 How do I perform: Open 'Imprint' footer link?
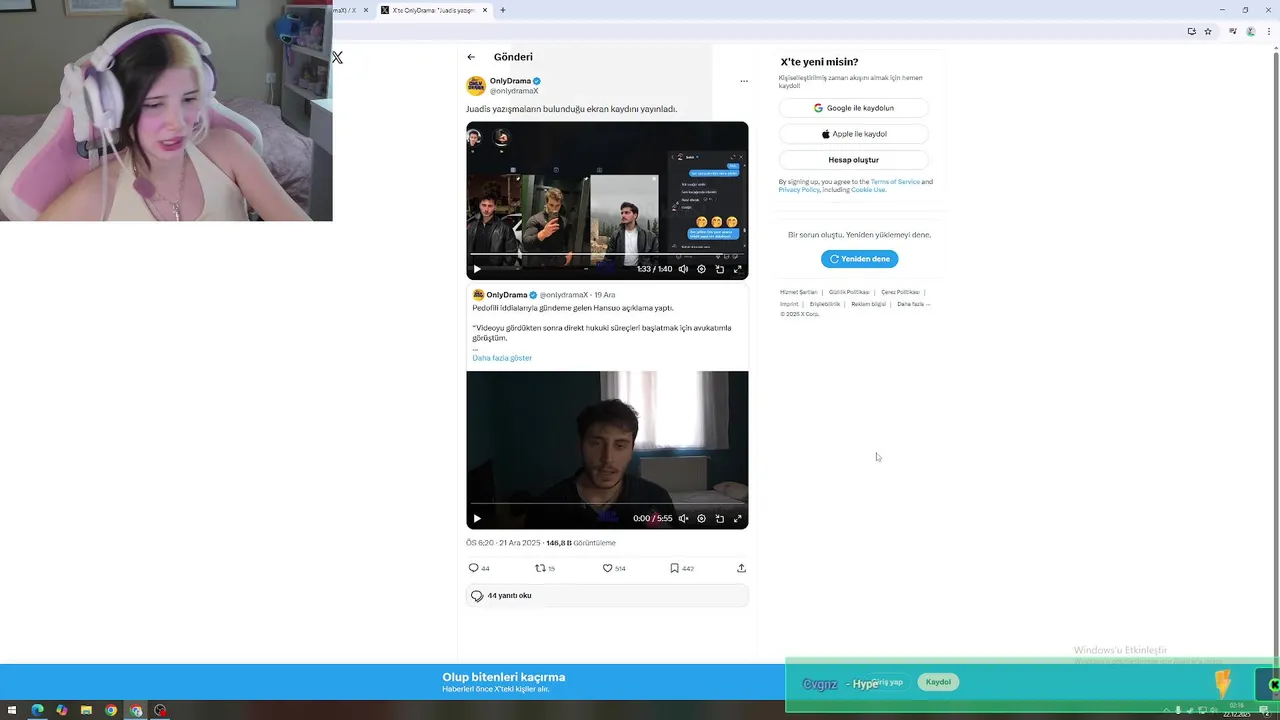pyautogui.click(x=789, y=304)
